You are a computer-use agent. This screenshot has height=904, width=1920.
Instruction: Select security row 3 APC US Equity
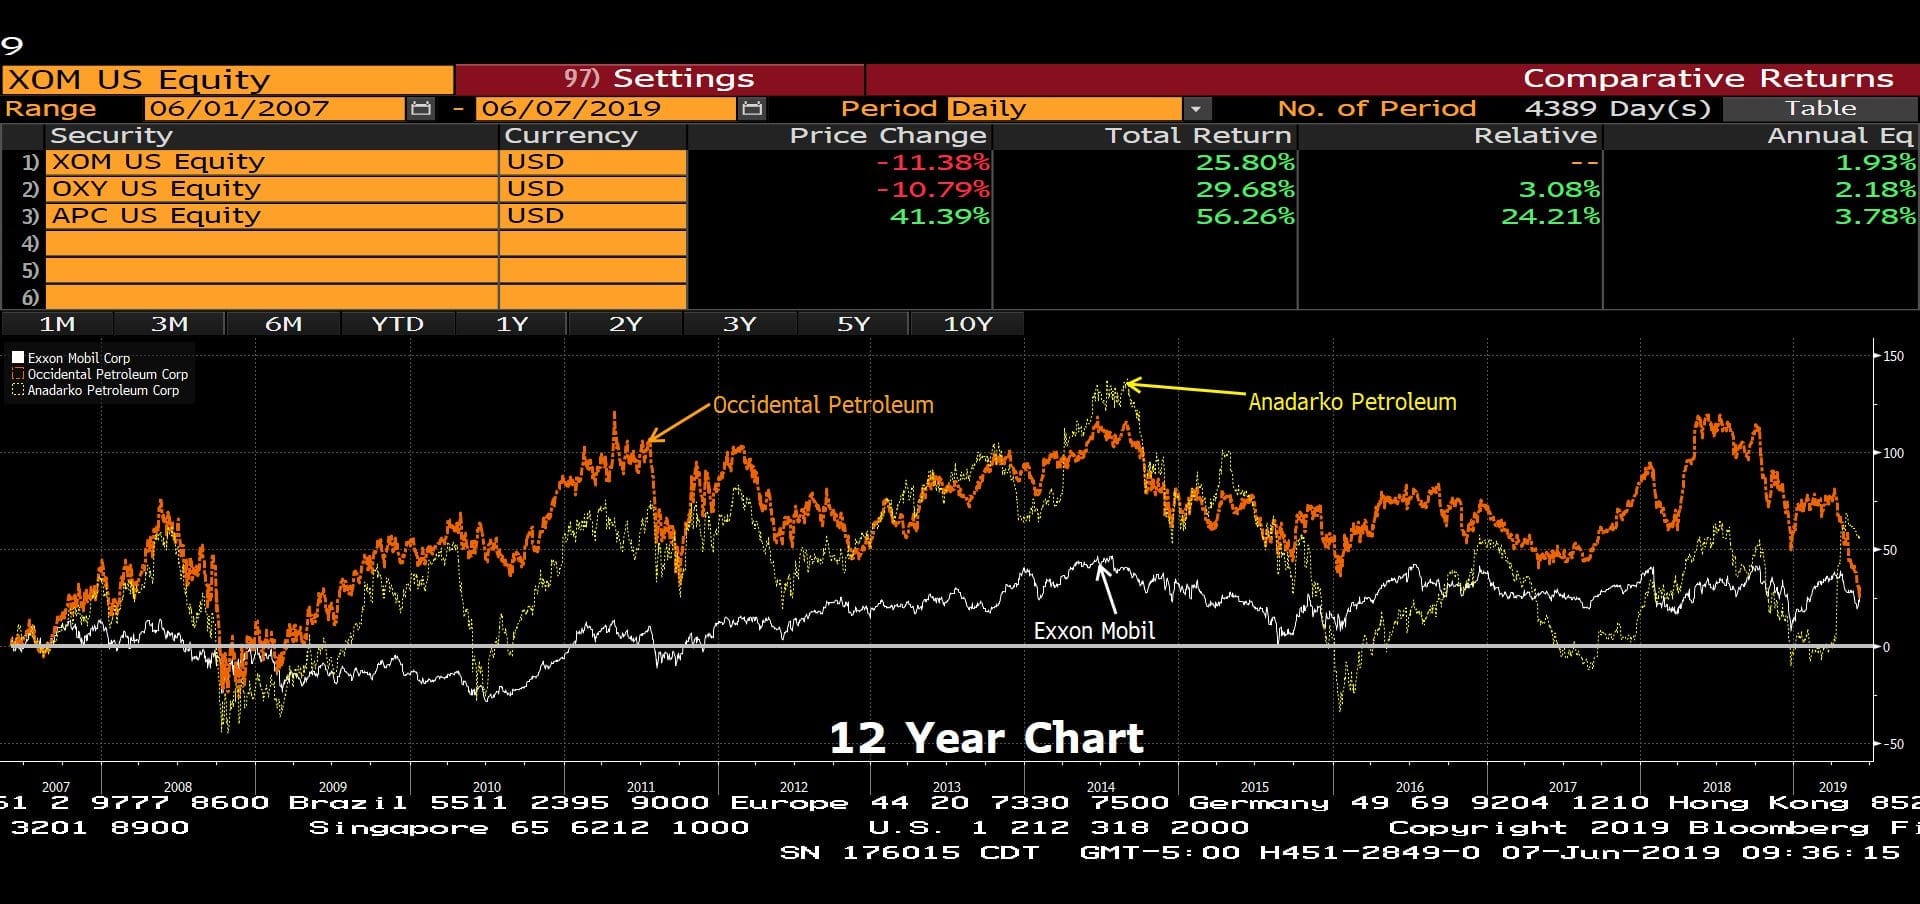[272, 216]
